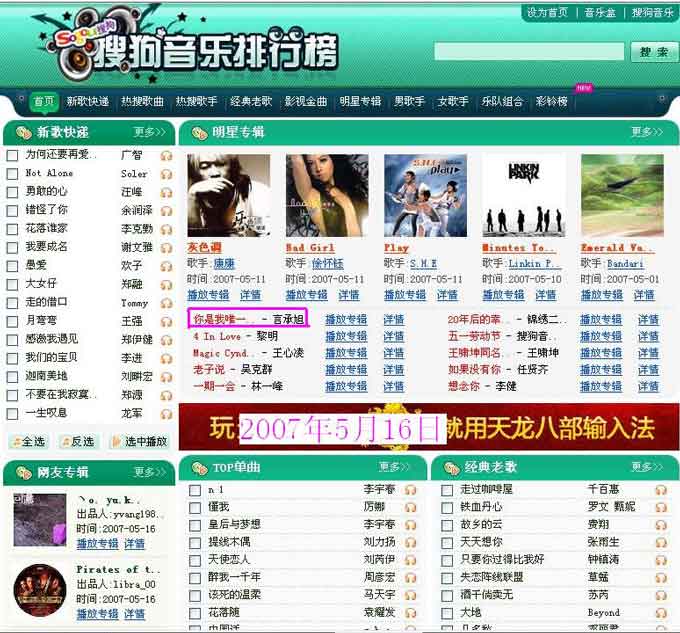
Task: Check the box for 为何还要再爱
Action: (x=13, y=156)
